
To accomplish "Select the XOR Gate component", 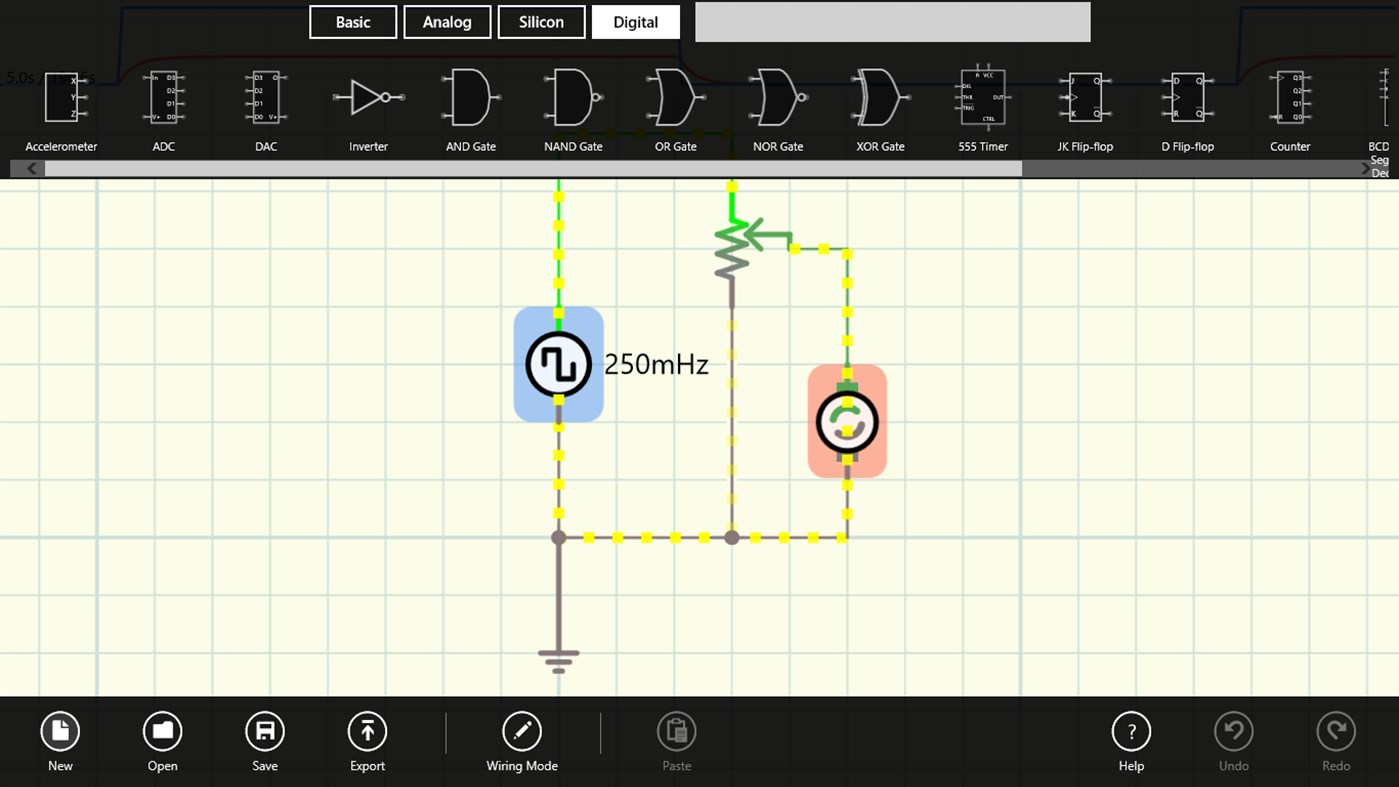I will click(x=880, y=97).
